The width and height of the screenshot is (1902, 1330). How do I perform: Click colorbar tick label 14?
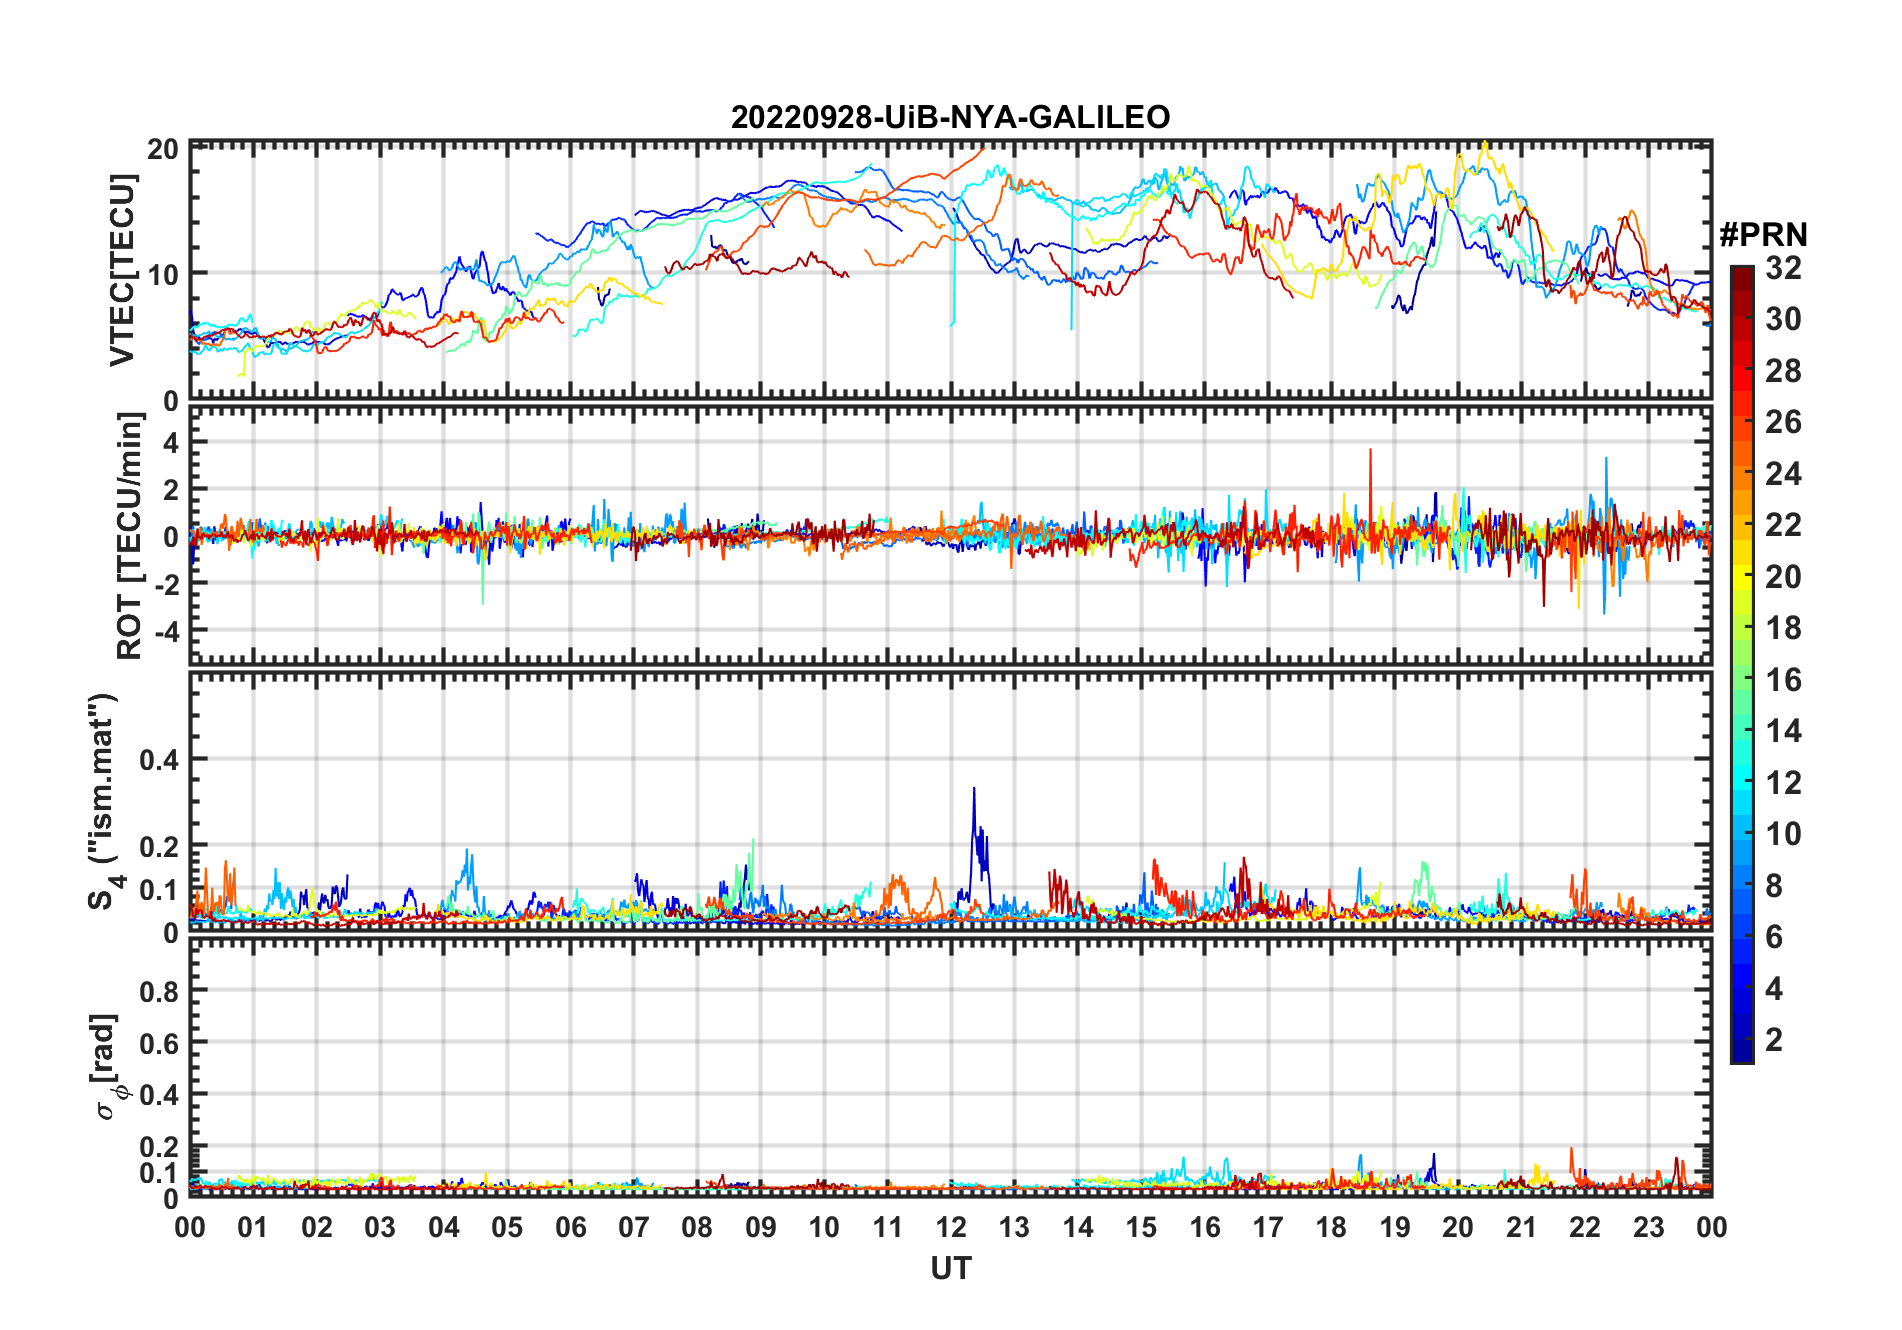click(x=1783, y=731)
